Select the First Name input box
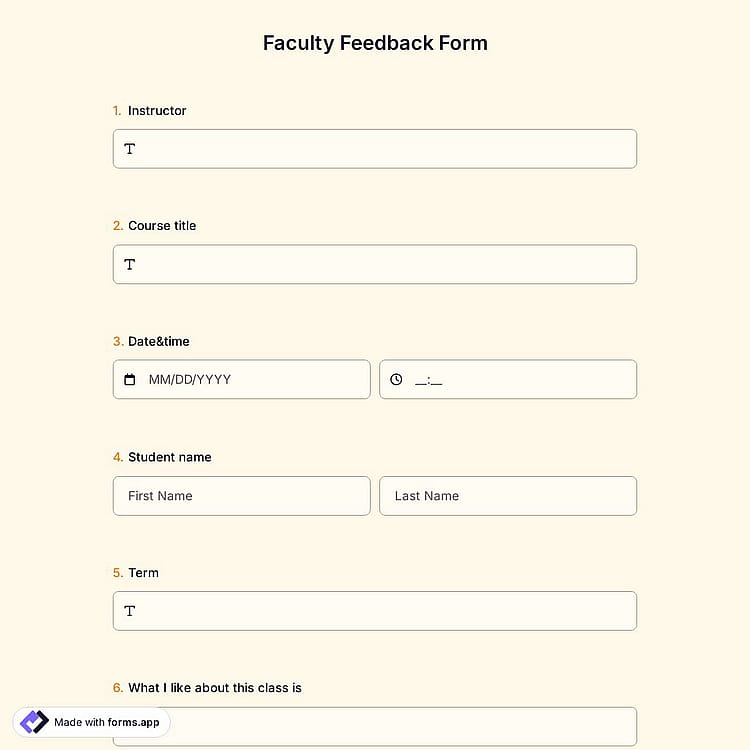The width and height of the screenshot is (750, 750). [x=242, y=496]
